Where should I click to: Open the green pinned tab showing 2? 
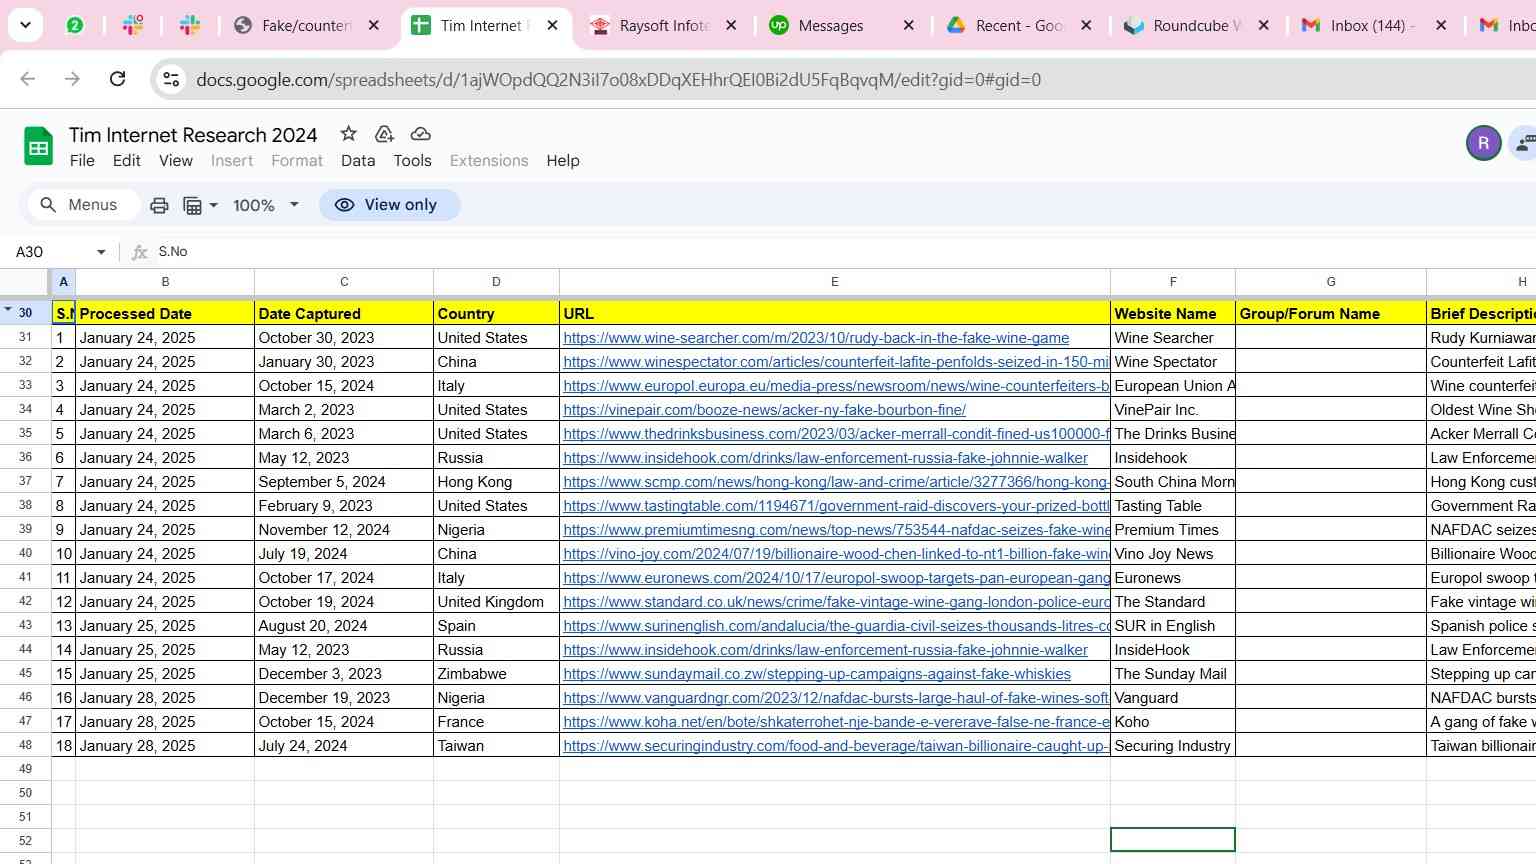(x=75, y=26)
